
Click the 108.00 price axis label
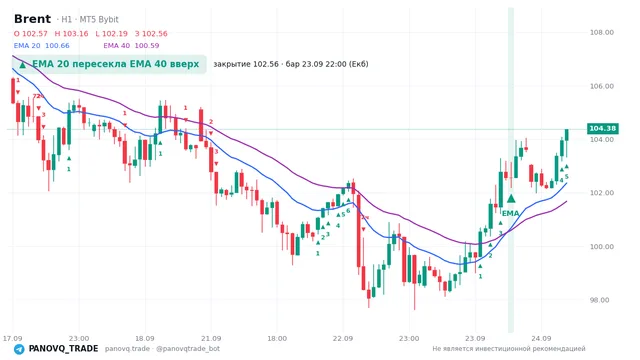602,32
